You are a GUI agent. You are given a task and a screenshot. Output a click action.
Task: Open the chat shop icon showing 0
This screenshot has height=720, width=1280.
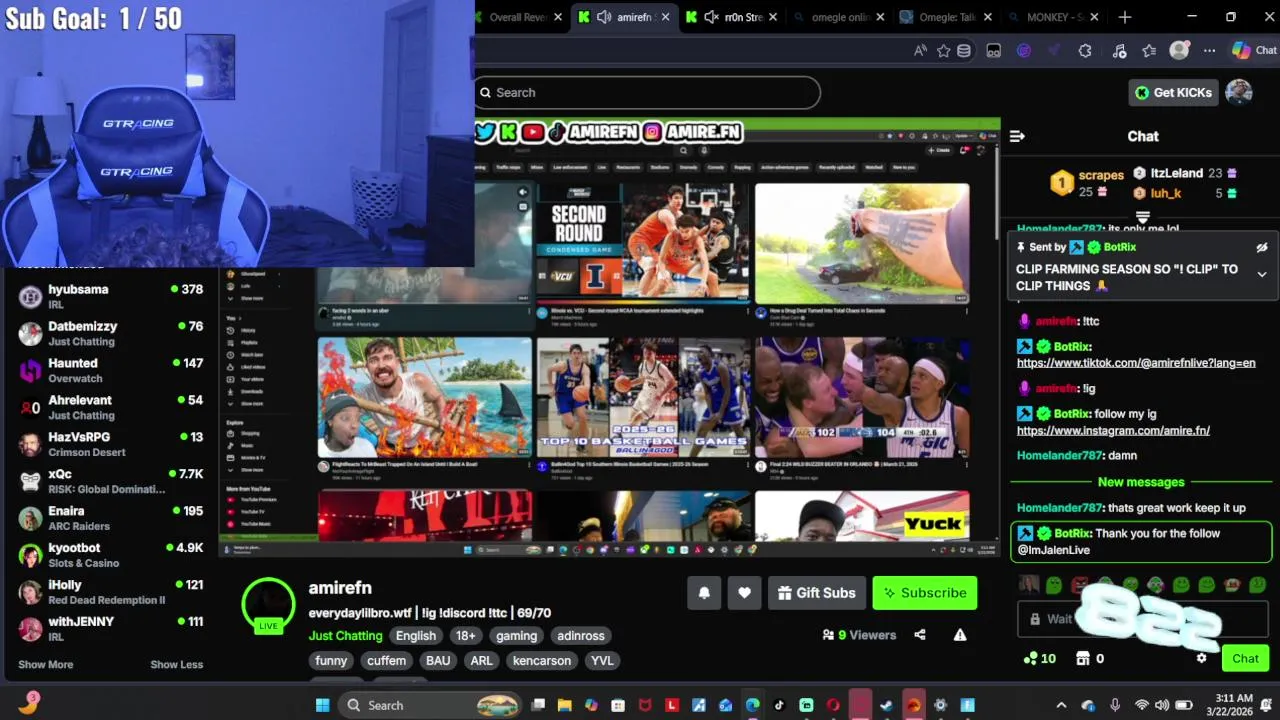click(x=1089, y=658)
